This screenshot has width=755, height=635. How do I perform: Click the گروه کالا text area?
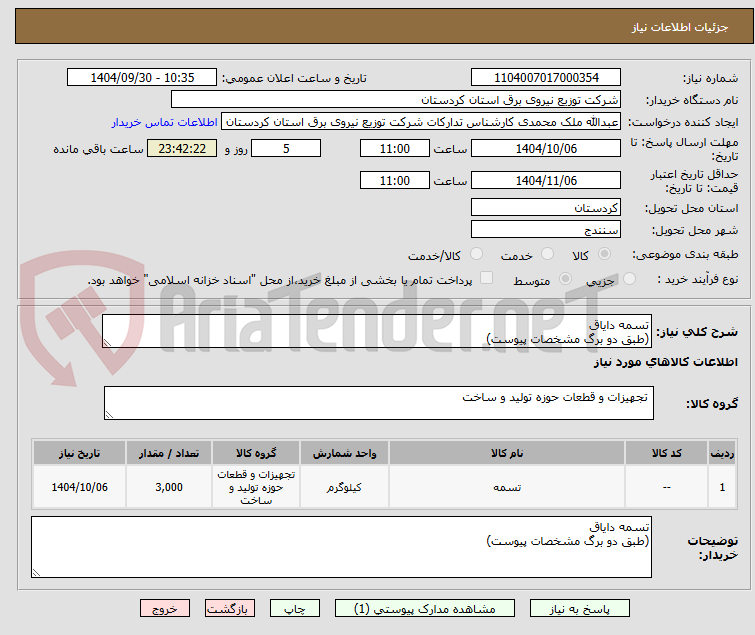point(379,403)
